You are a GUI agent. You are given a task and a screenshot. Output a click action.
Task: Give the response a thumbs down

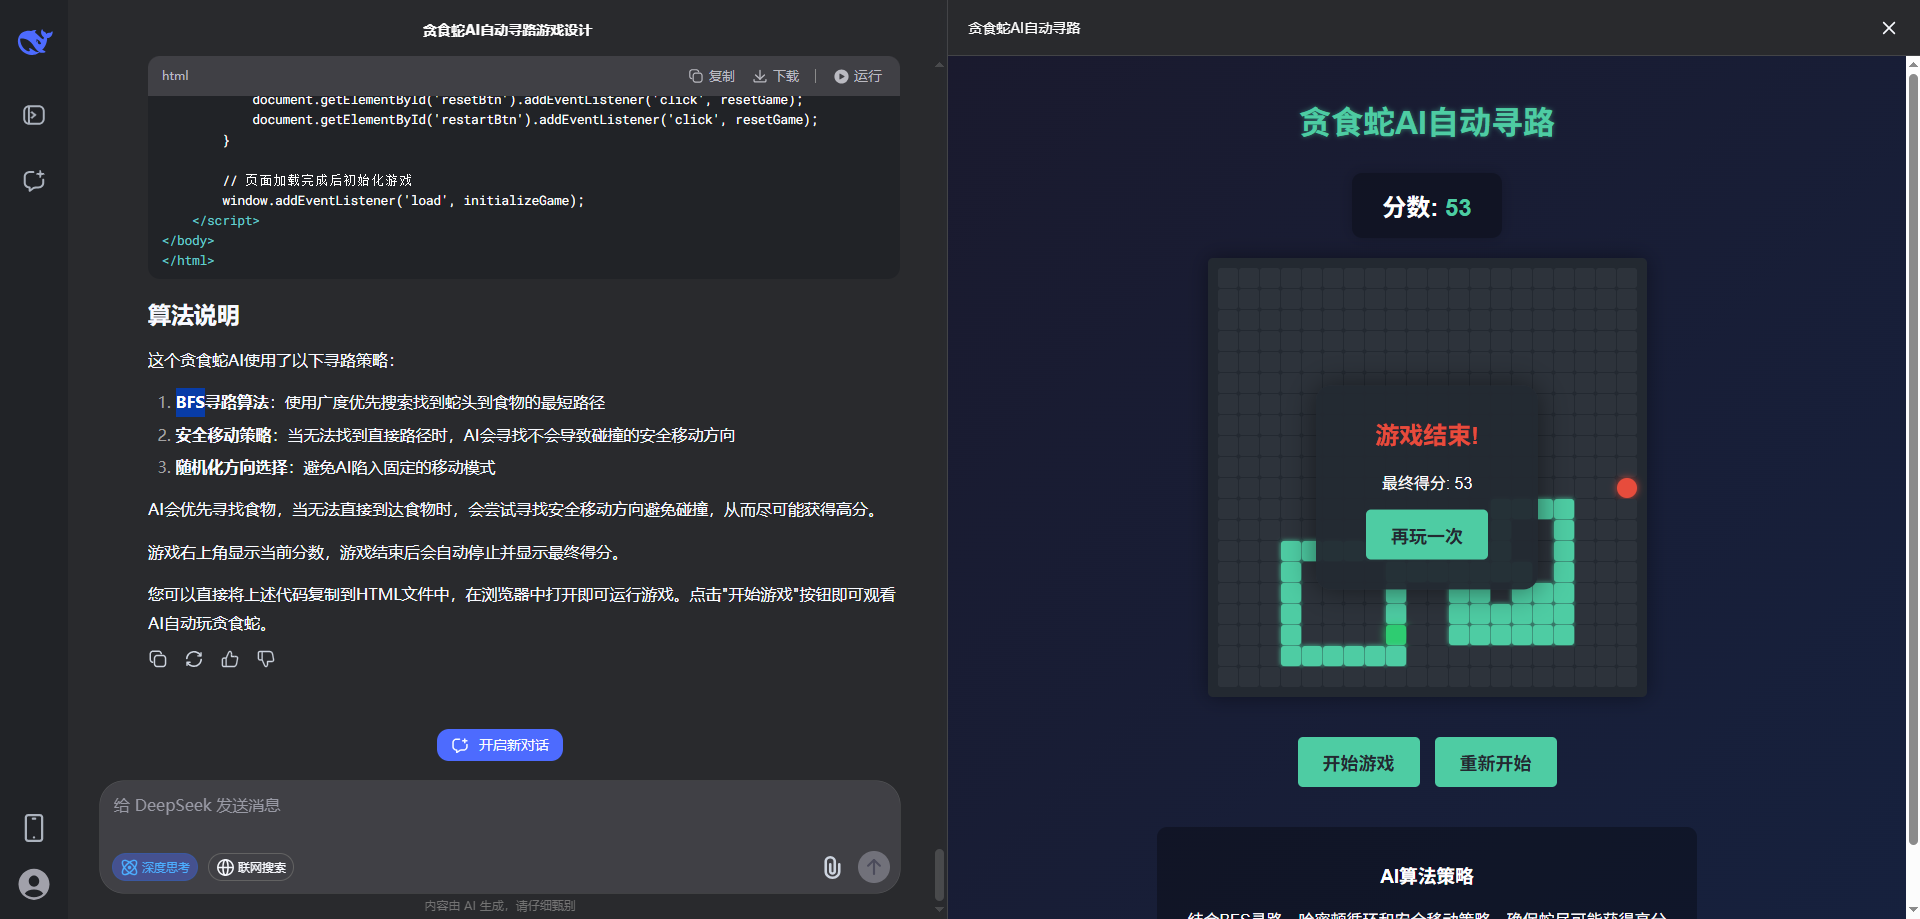pos(266,659)
